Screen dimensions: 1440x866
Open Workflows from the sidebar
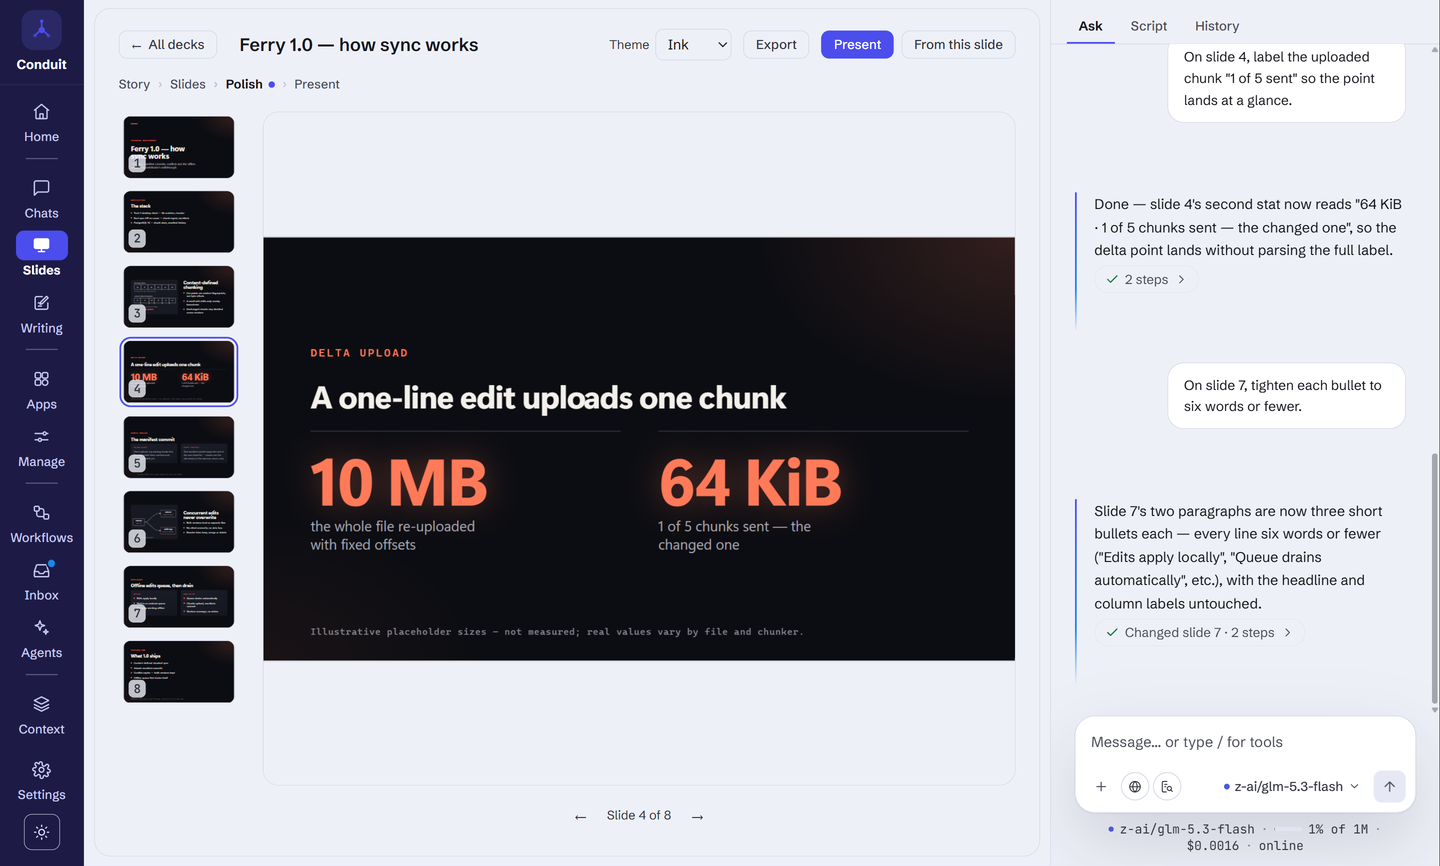click(x=41, y=524)
